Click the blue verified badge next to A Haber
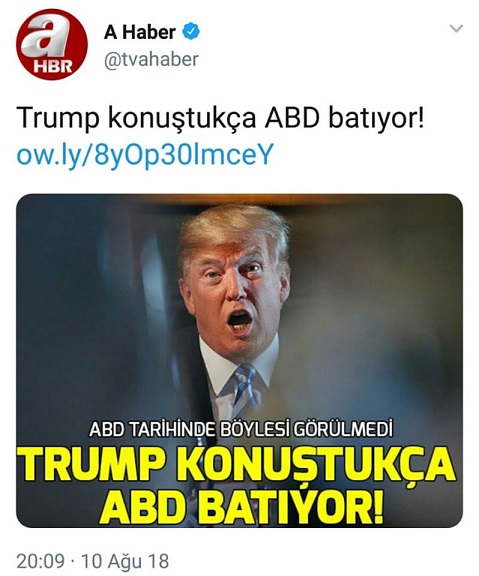 [x=191, y=32]
